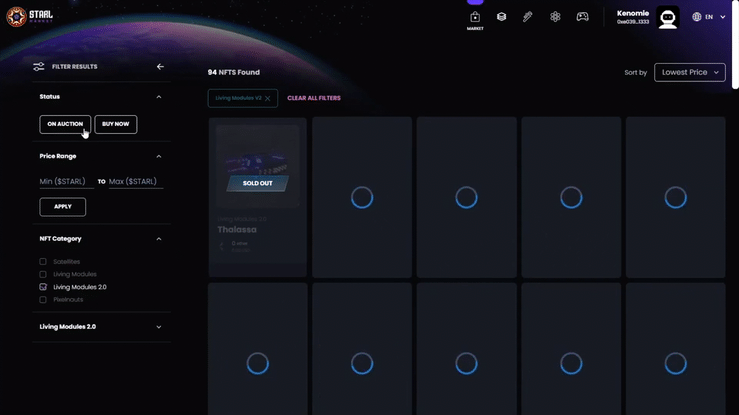Check the Living Modules category checkbox
The height and width of the screenshot is (415, 739).
(43, 274)
